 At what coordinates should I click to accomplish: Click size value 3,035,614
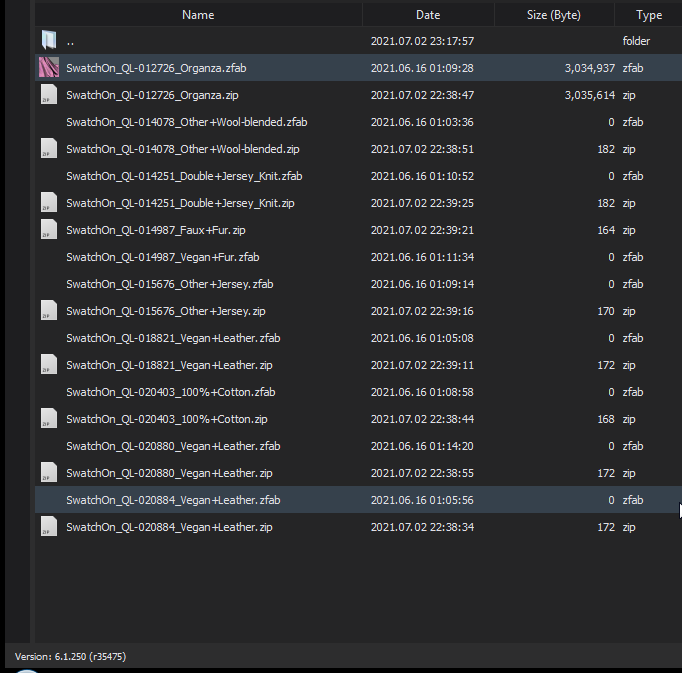(590, 95)
